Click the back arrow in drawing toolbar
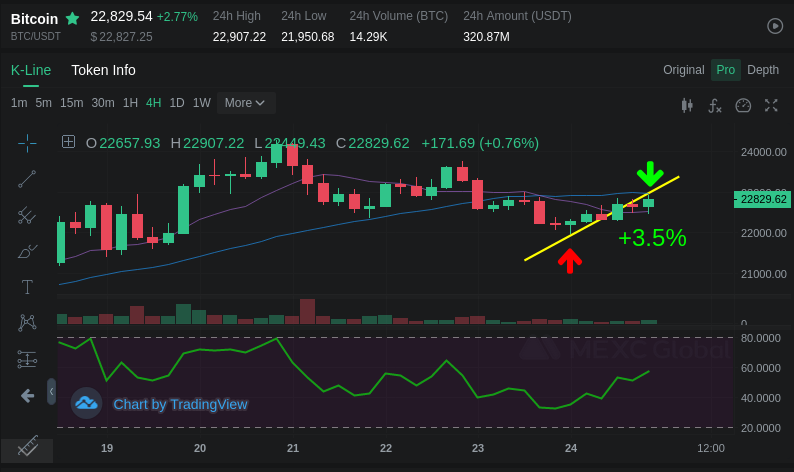The image size is (794, 472). click(27, 396)
